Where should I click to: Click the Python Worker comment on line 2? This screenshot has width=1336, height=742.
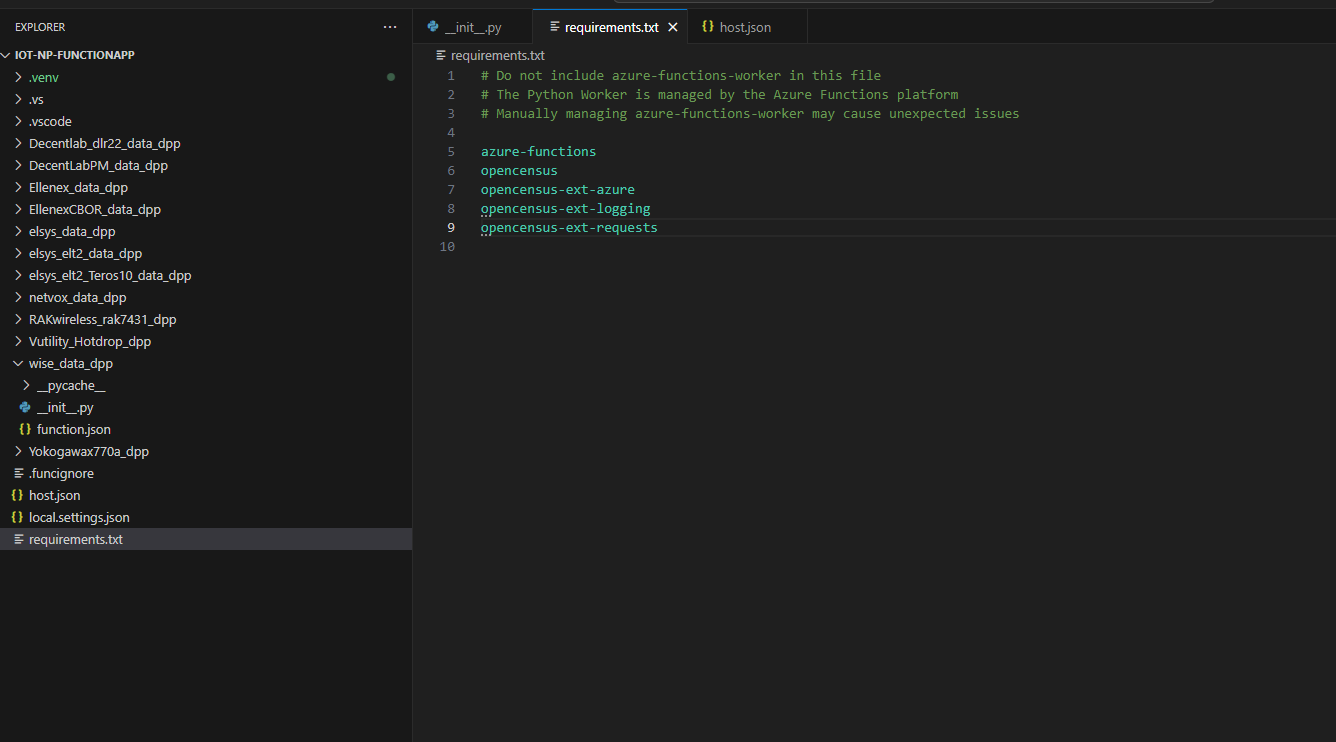[719, 95]
